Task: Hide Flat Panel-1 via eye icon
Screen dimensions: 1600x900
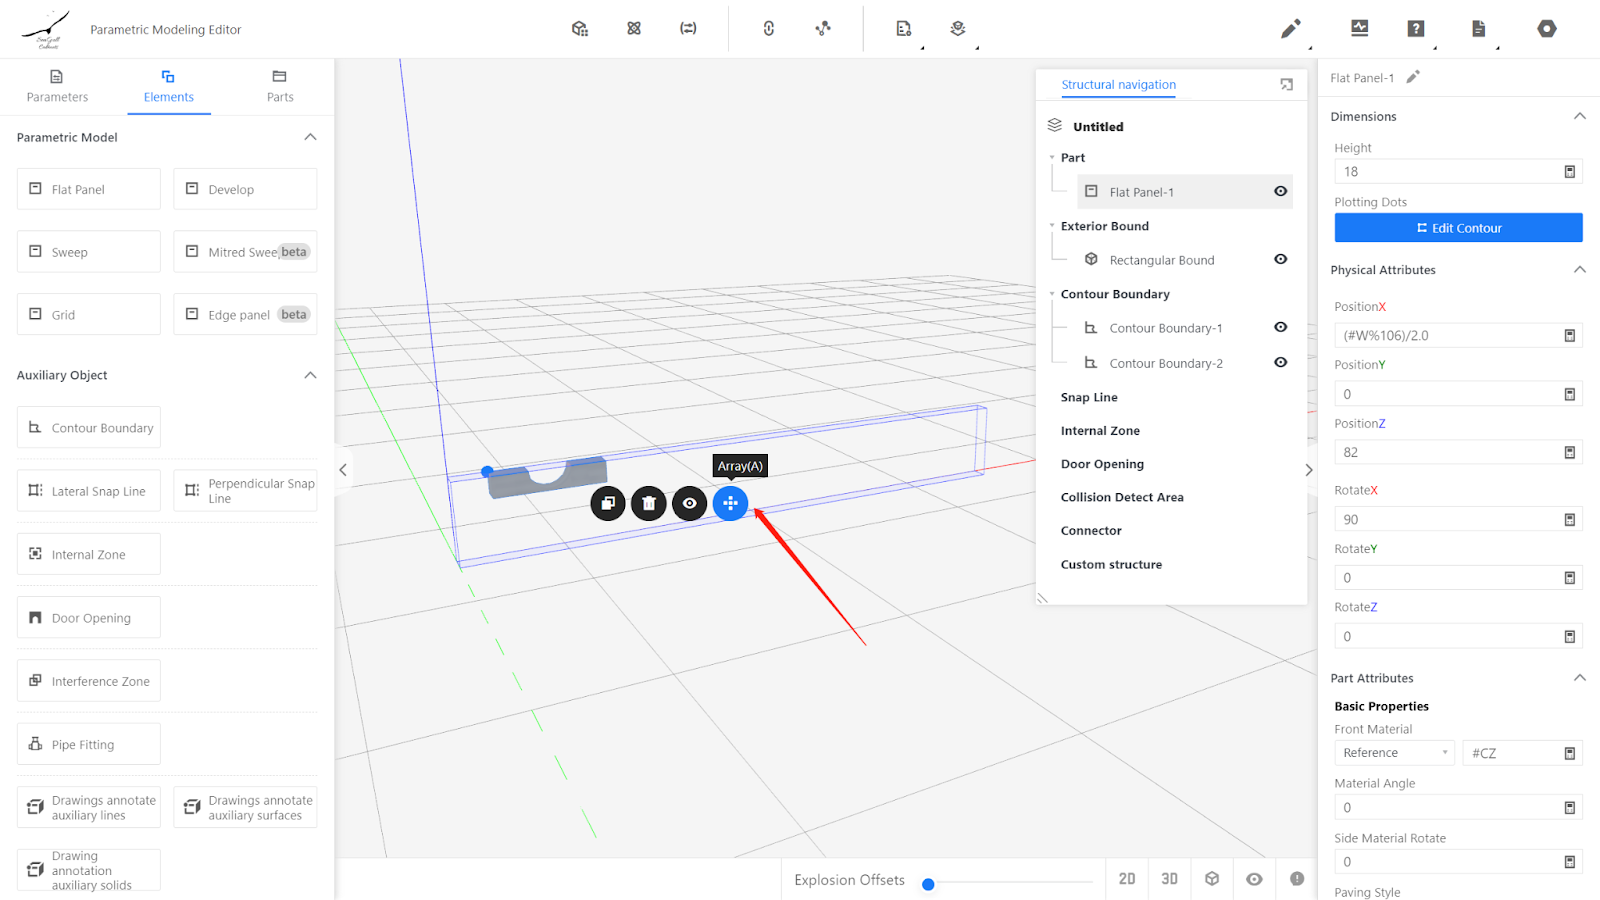Action: click(x=1280, y=191)
